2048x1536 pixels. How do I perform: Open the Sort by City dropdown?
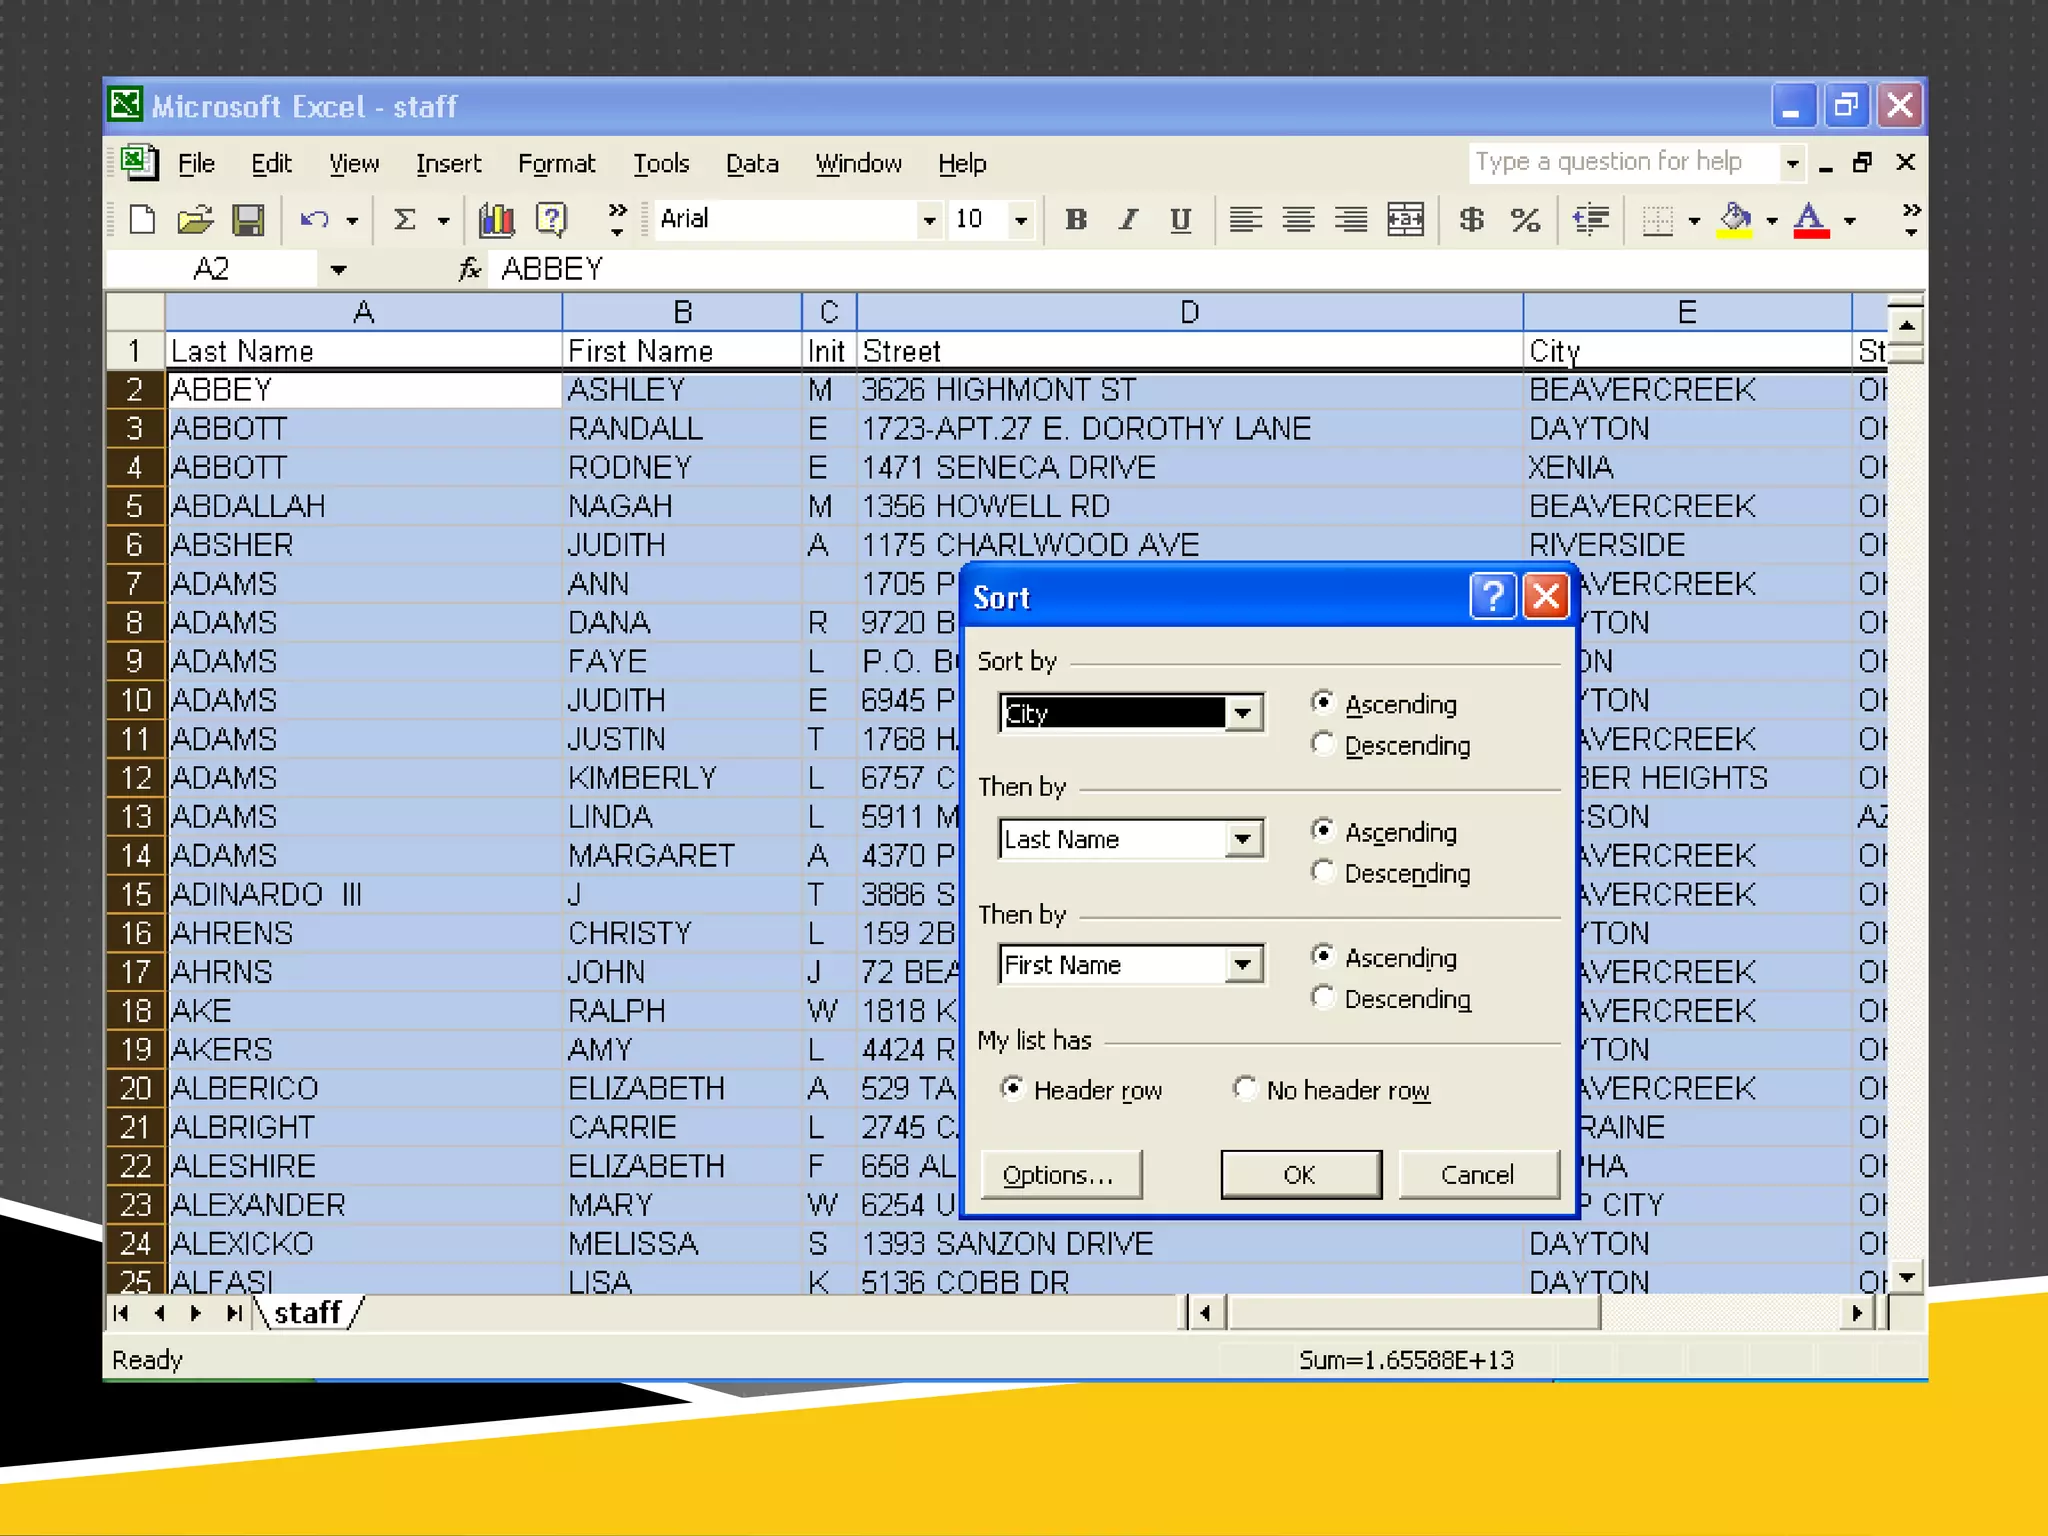tap(1243, 713)
